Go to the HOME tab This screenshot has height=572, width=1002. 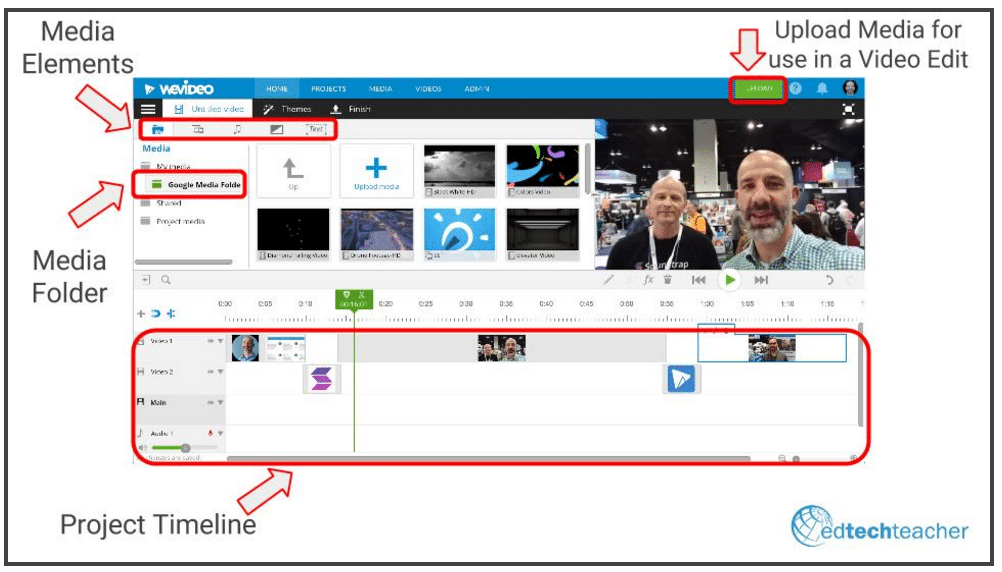(277, 89)
